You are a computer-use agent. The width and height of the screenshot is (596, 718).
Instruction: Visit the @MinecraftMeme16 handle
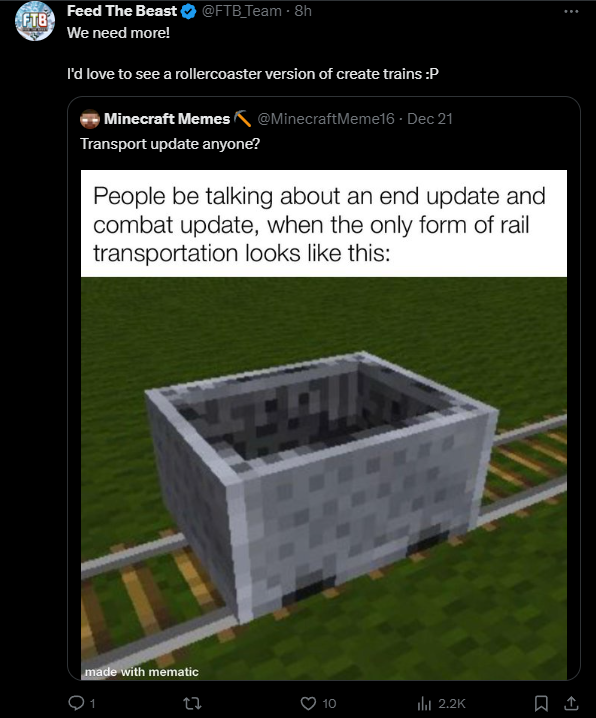click(326, 119)
